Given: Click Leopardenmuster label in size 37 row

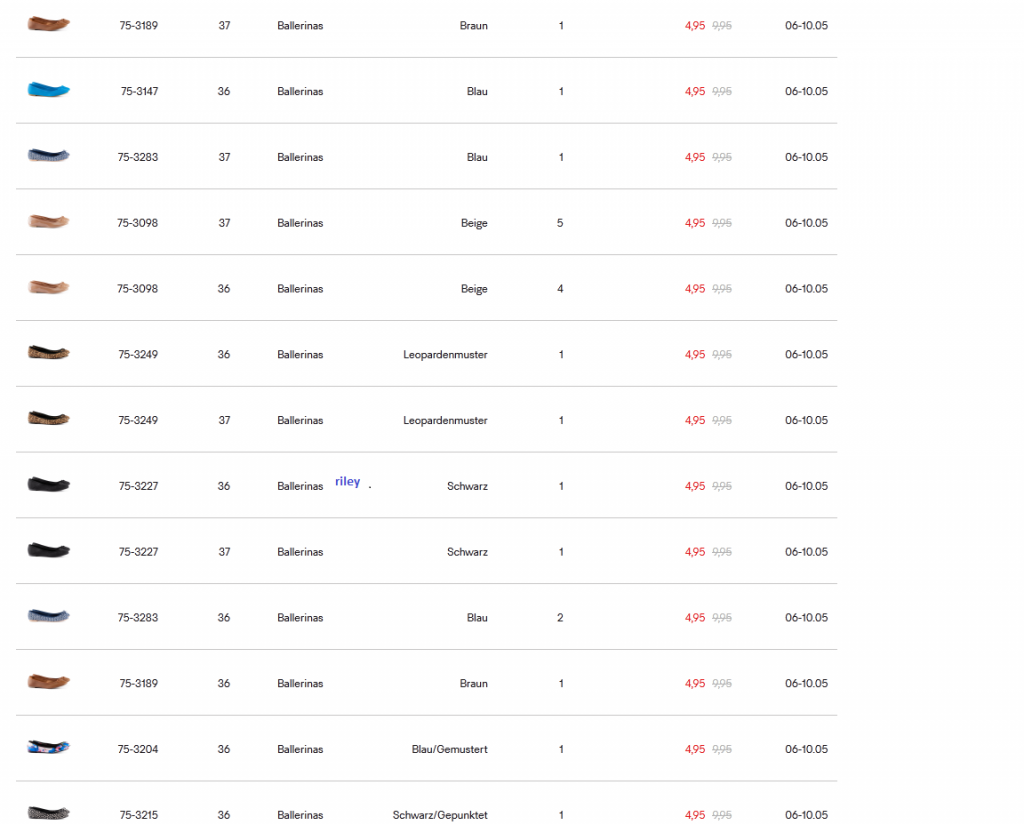Looking at the screenshot, I should (x=445, y=420).
